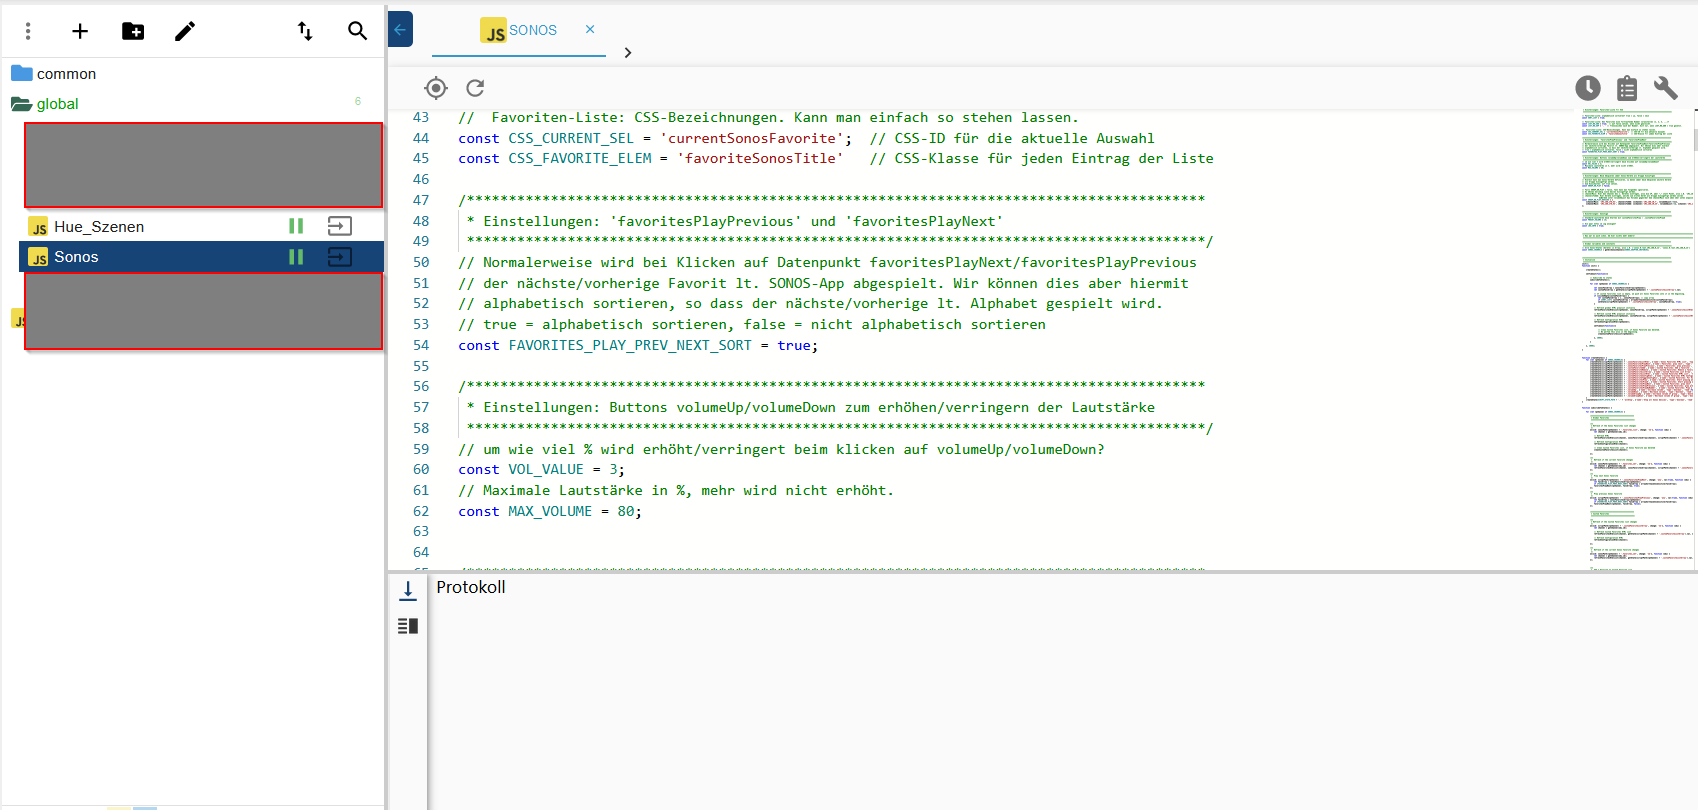Viewport: 1698px width, 810px height.
Task: Pause the Sonos script
Action: [x=296, y=257]
